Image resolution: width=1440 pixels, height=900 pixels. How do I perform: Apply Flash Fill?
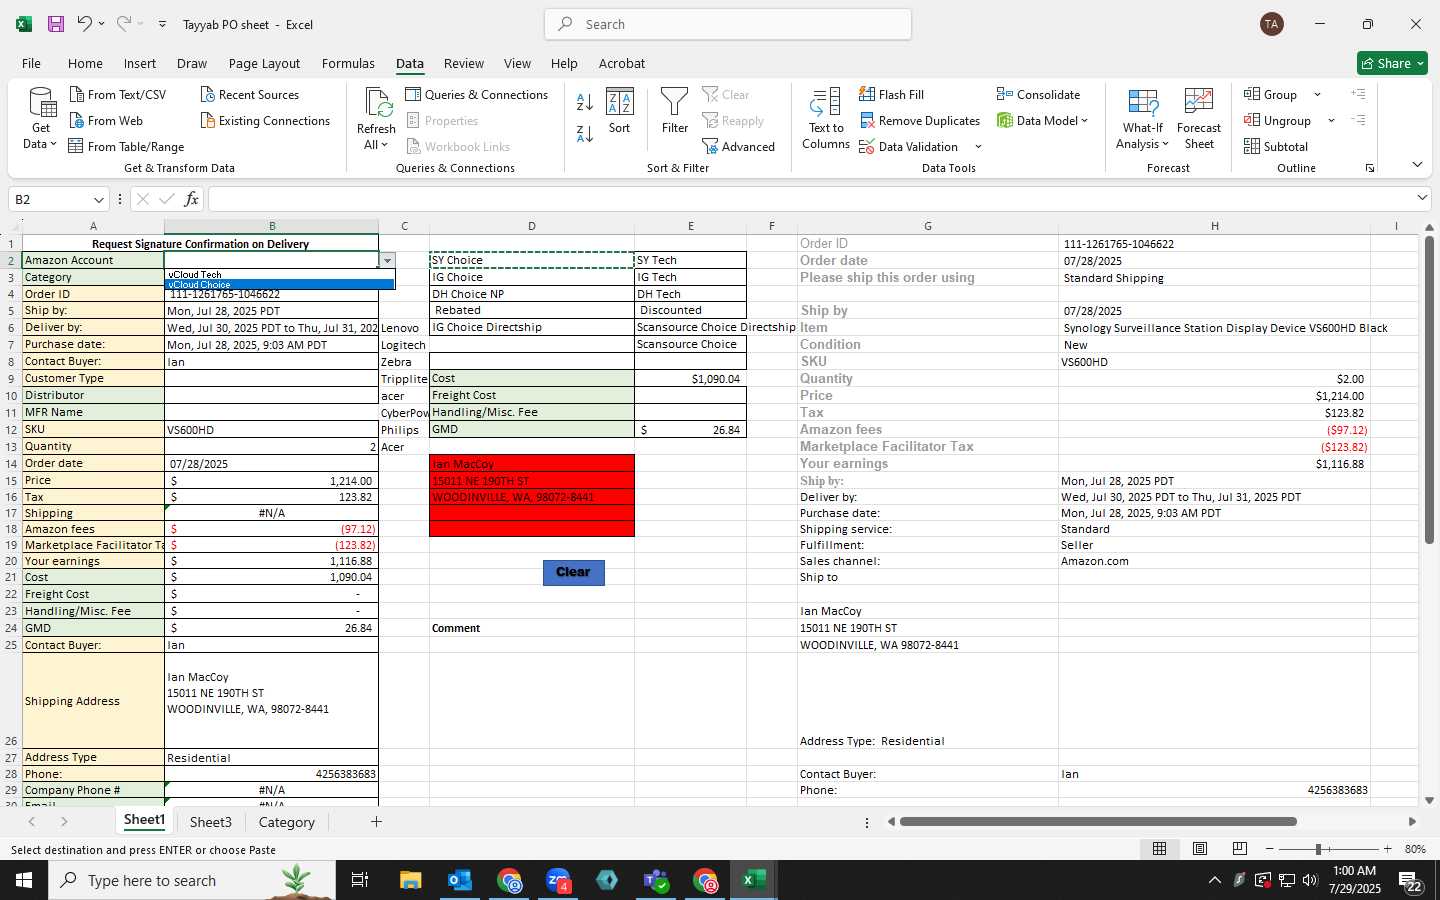click(891, 94)
